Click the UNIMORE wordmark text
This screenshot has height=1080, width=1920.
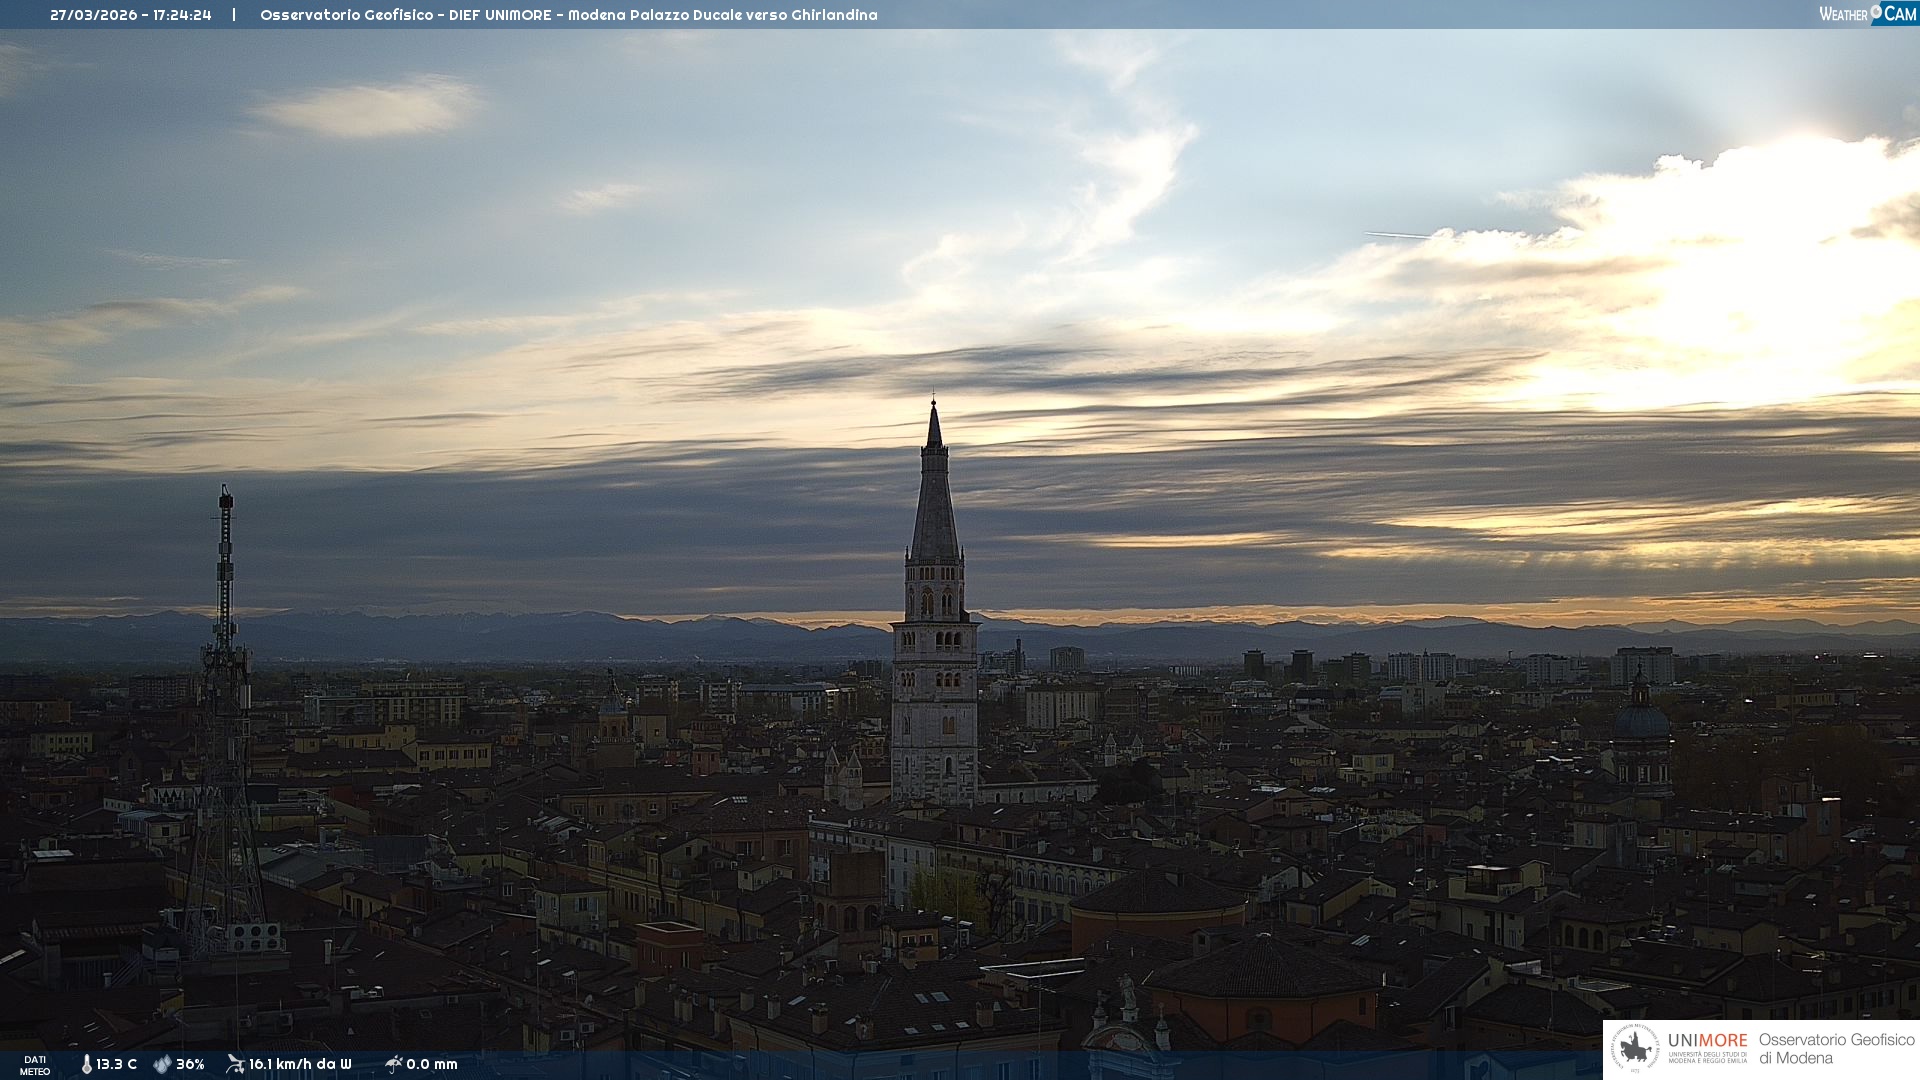point(1707,1040)
